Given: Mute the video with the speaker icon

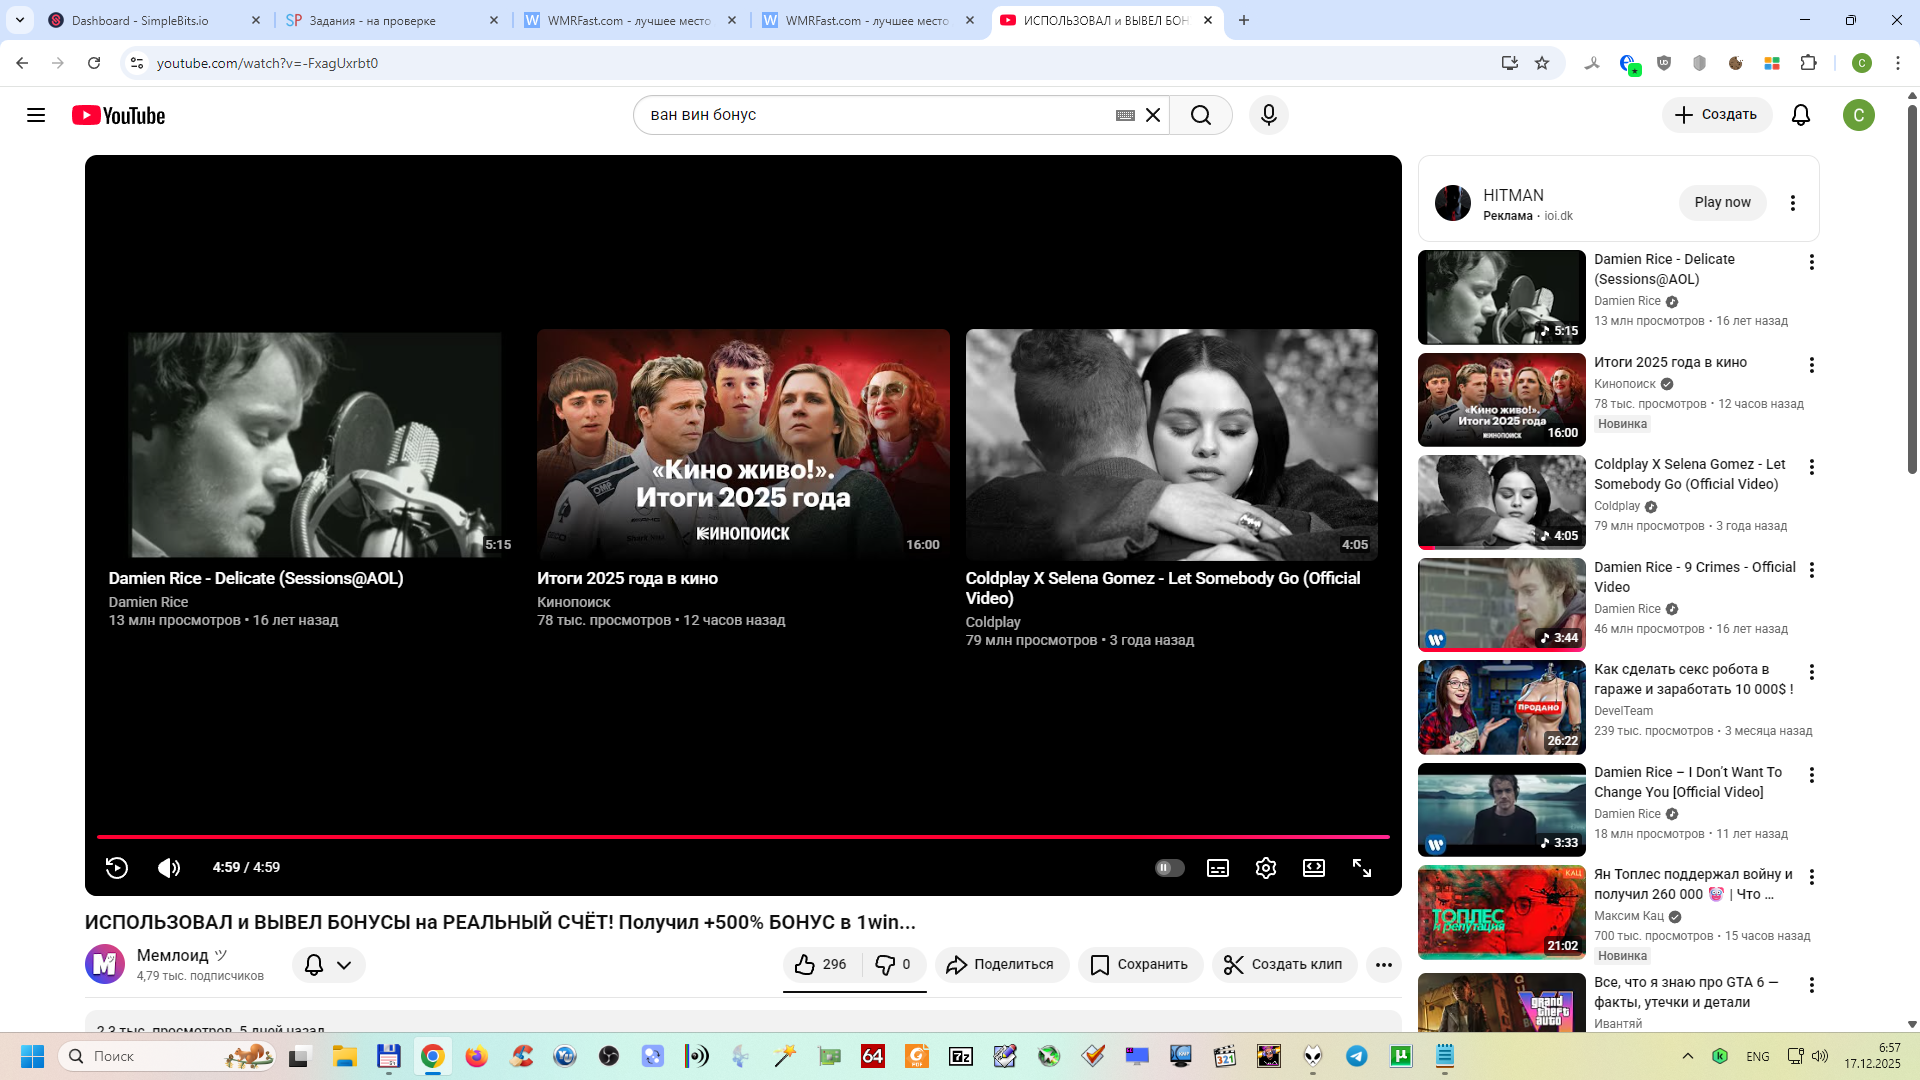Looking at the screenshot, I should click(x=169, y=868).
